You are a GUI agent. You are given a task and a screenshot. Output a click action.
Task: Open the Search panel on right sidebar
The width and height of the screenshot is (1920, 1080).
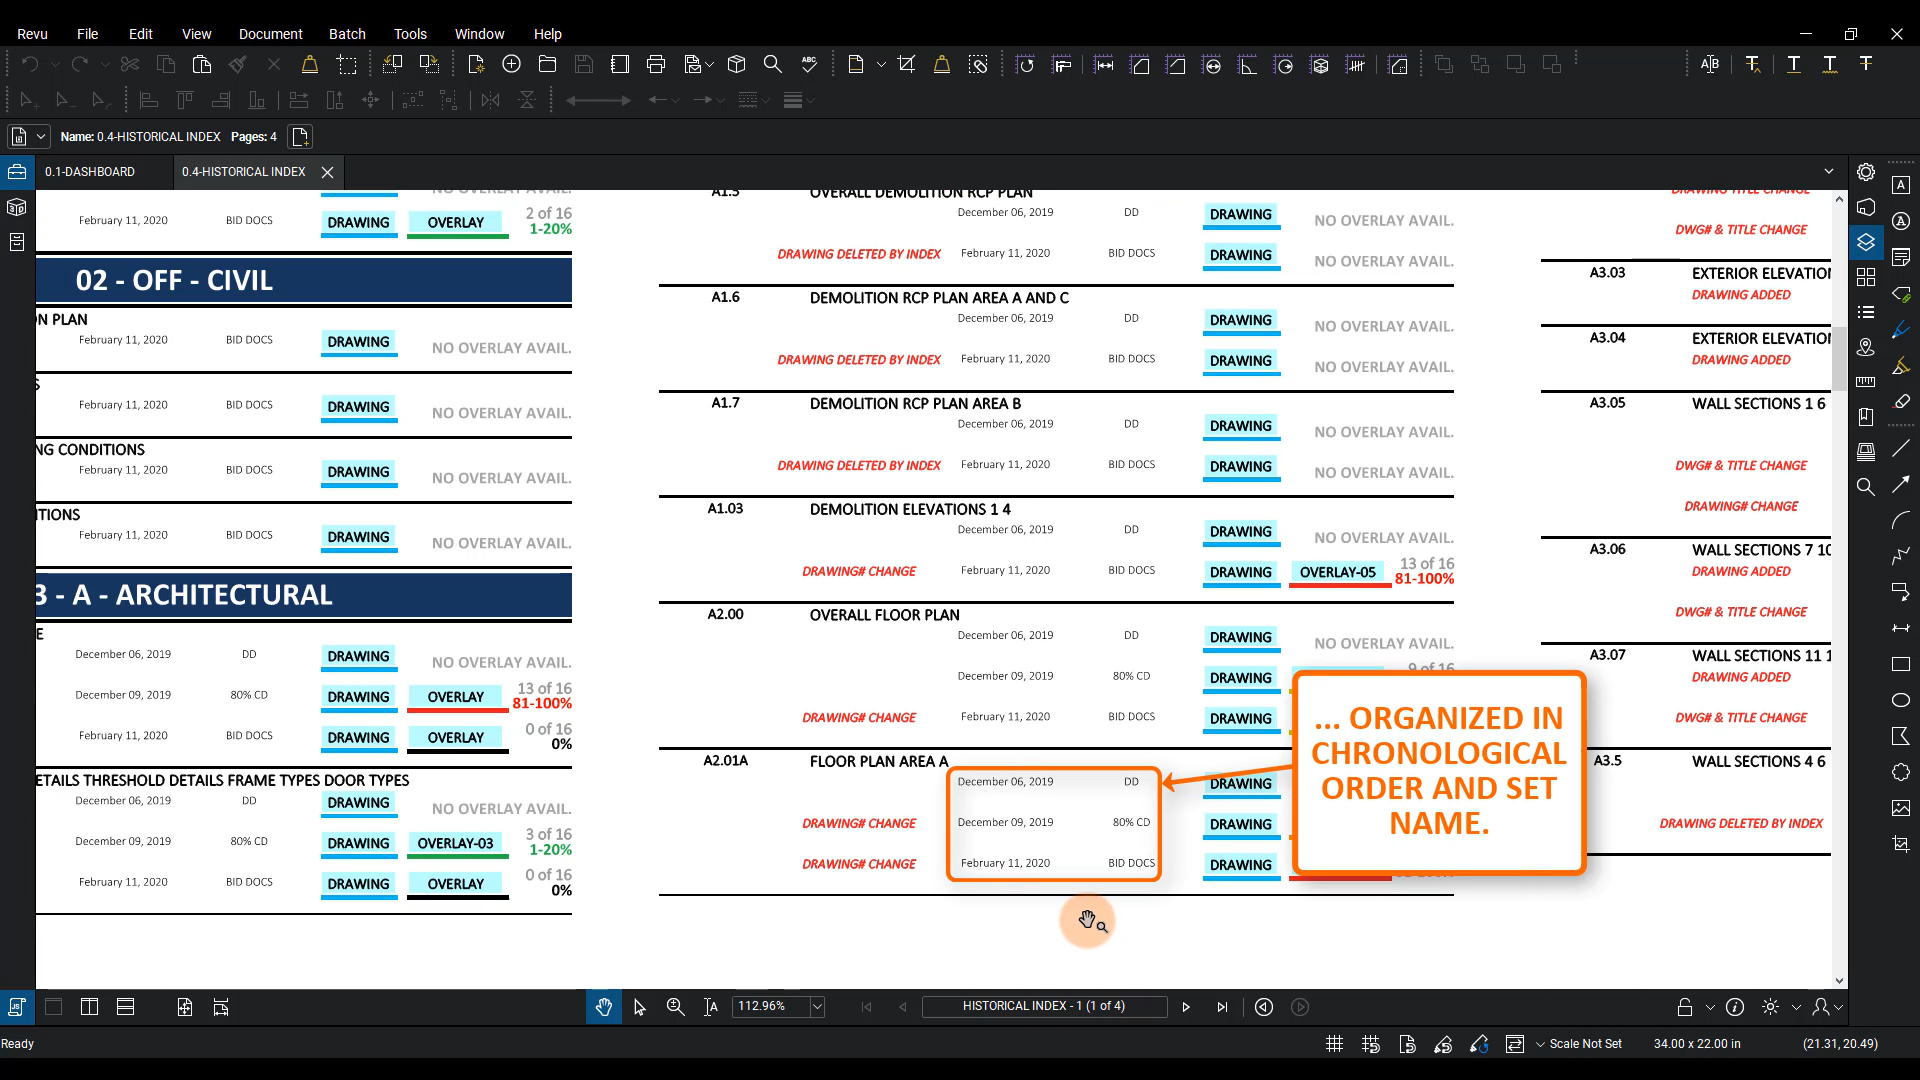pyautogui.click(x=1865, y=487)
